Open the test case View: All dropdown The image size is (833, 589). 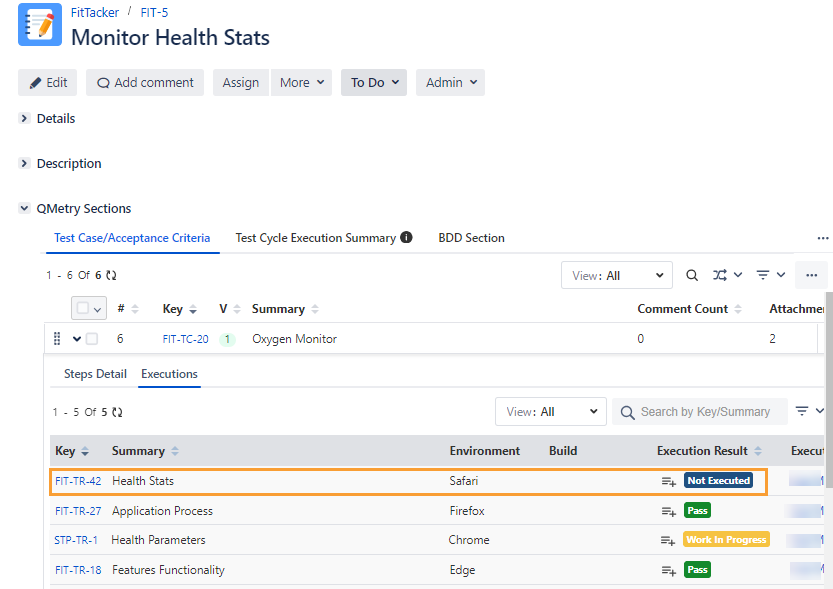(617, 275)
